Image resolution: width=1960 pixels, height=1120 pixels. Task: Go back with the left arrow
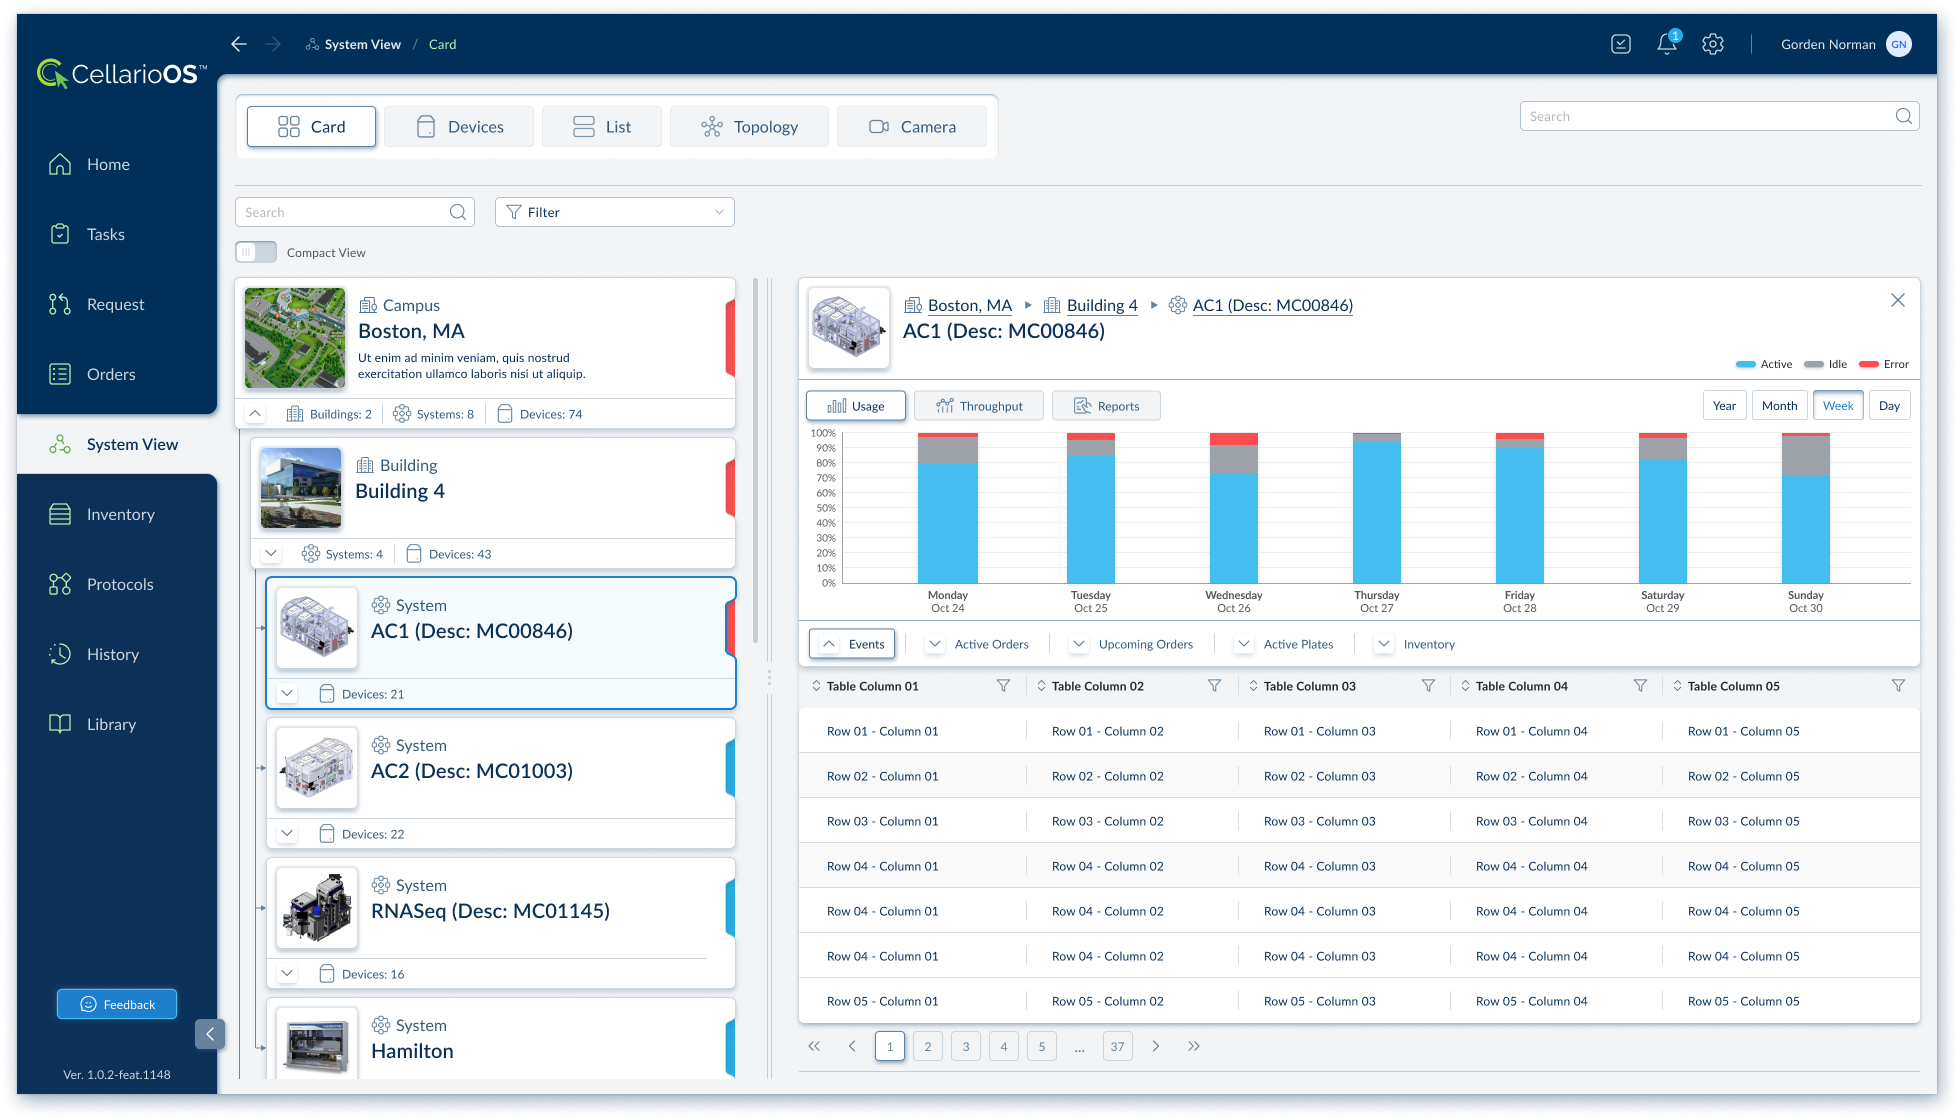(x=238, y=44)
